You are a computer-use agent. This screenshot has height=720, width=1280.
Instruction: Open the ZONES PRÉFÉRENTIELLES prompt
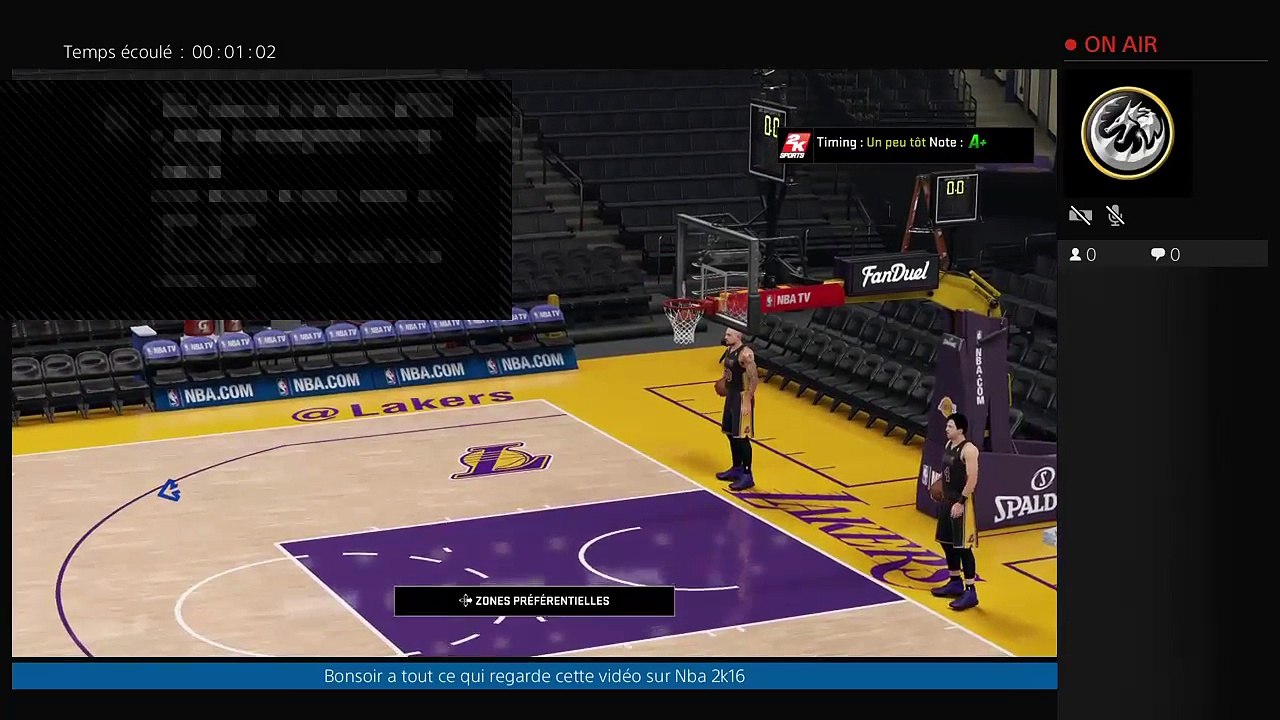(x=534, y=601)
